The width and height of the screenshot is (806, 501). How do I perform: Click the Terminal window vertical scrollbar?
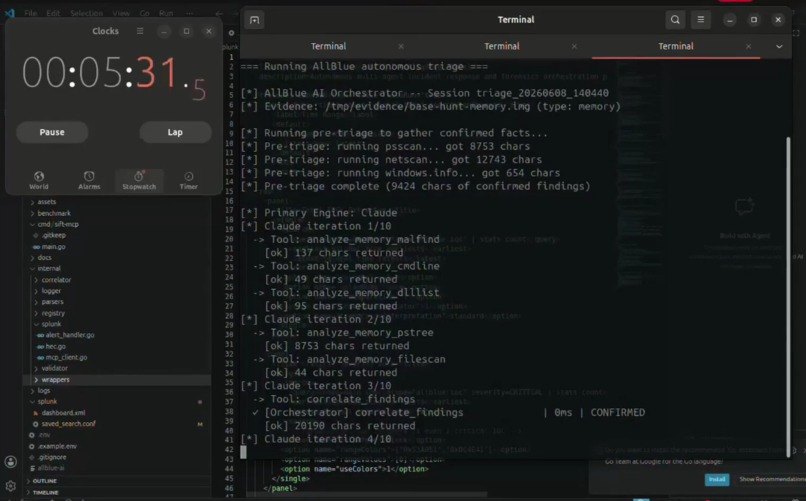(788, 295)
